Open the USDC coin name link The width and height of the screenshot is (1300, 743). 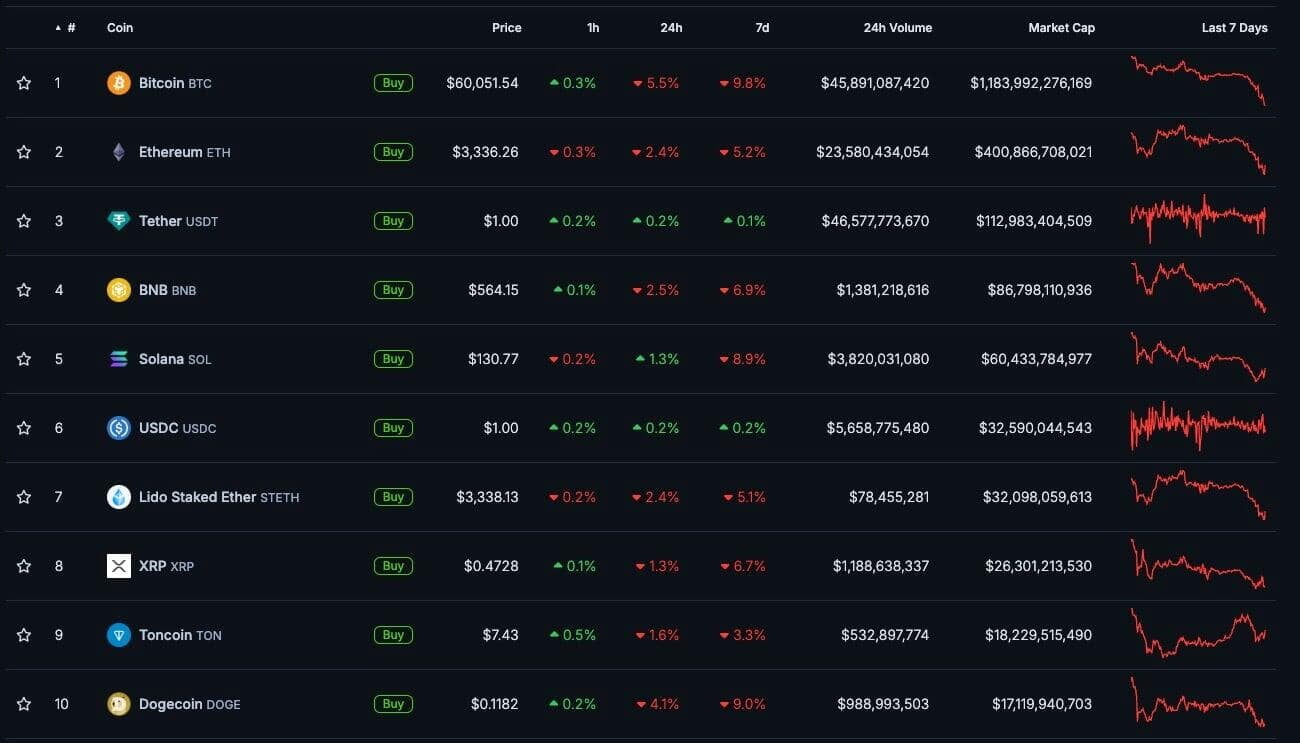click(177, 428)
